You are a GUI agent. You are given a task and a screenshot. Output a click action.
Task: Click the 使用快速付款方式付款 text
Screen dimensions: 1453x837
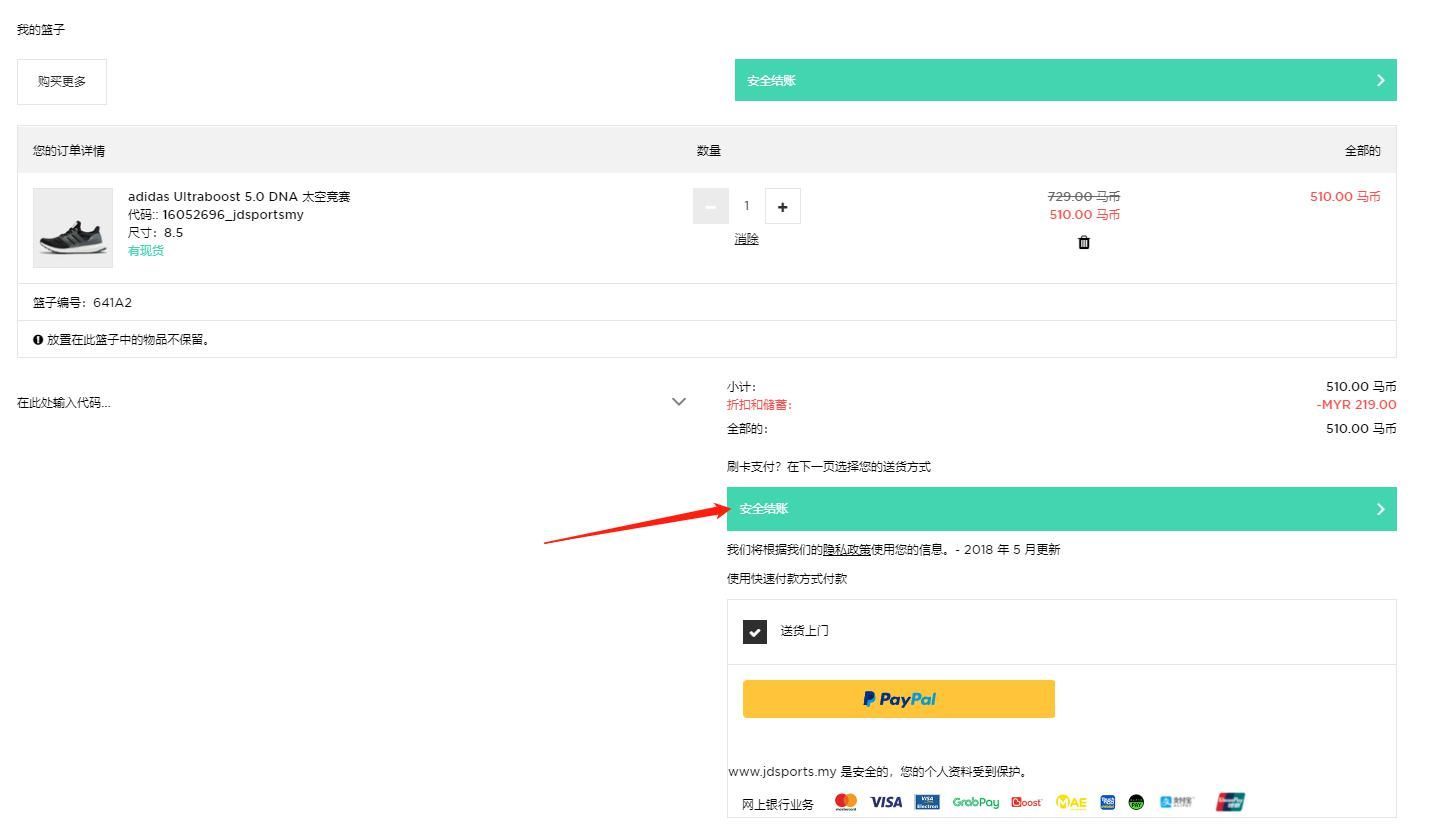[x=787, y=579]
